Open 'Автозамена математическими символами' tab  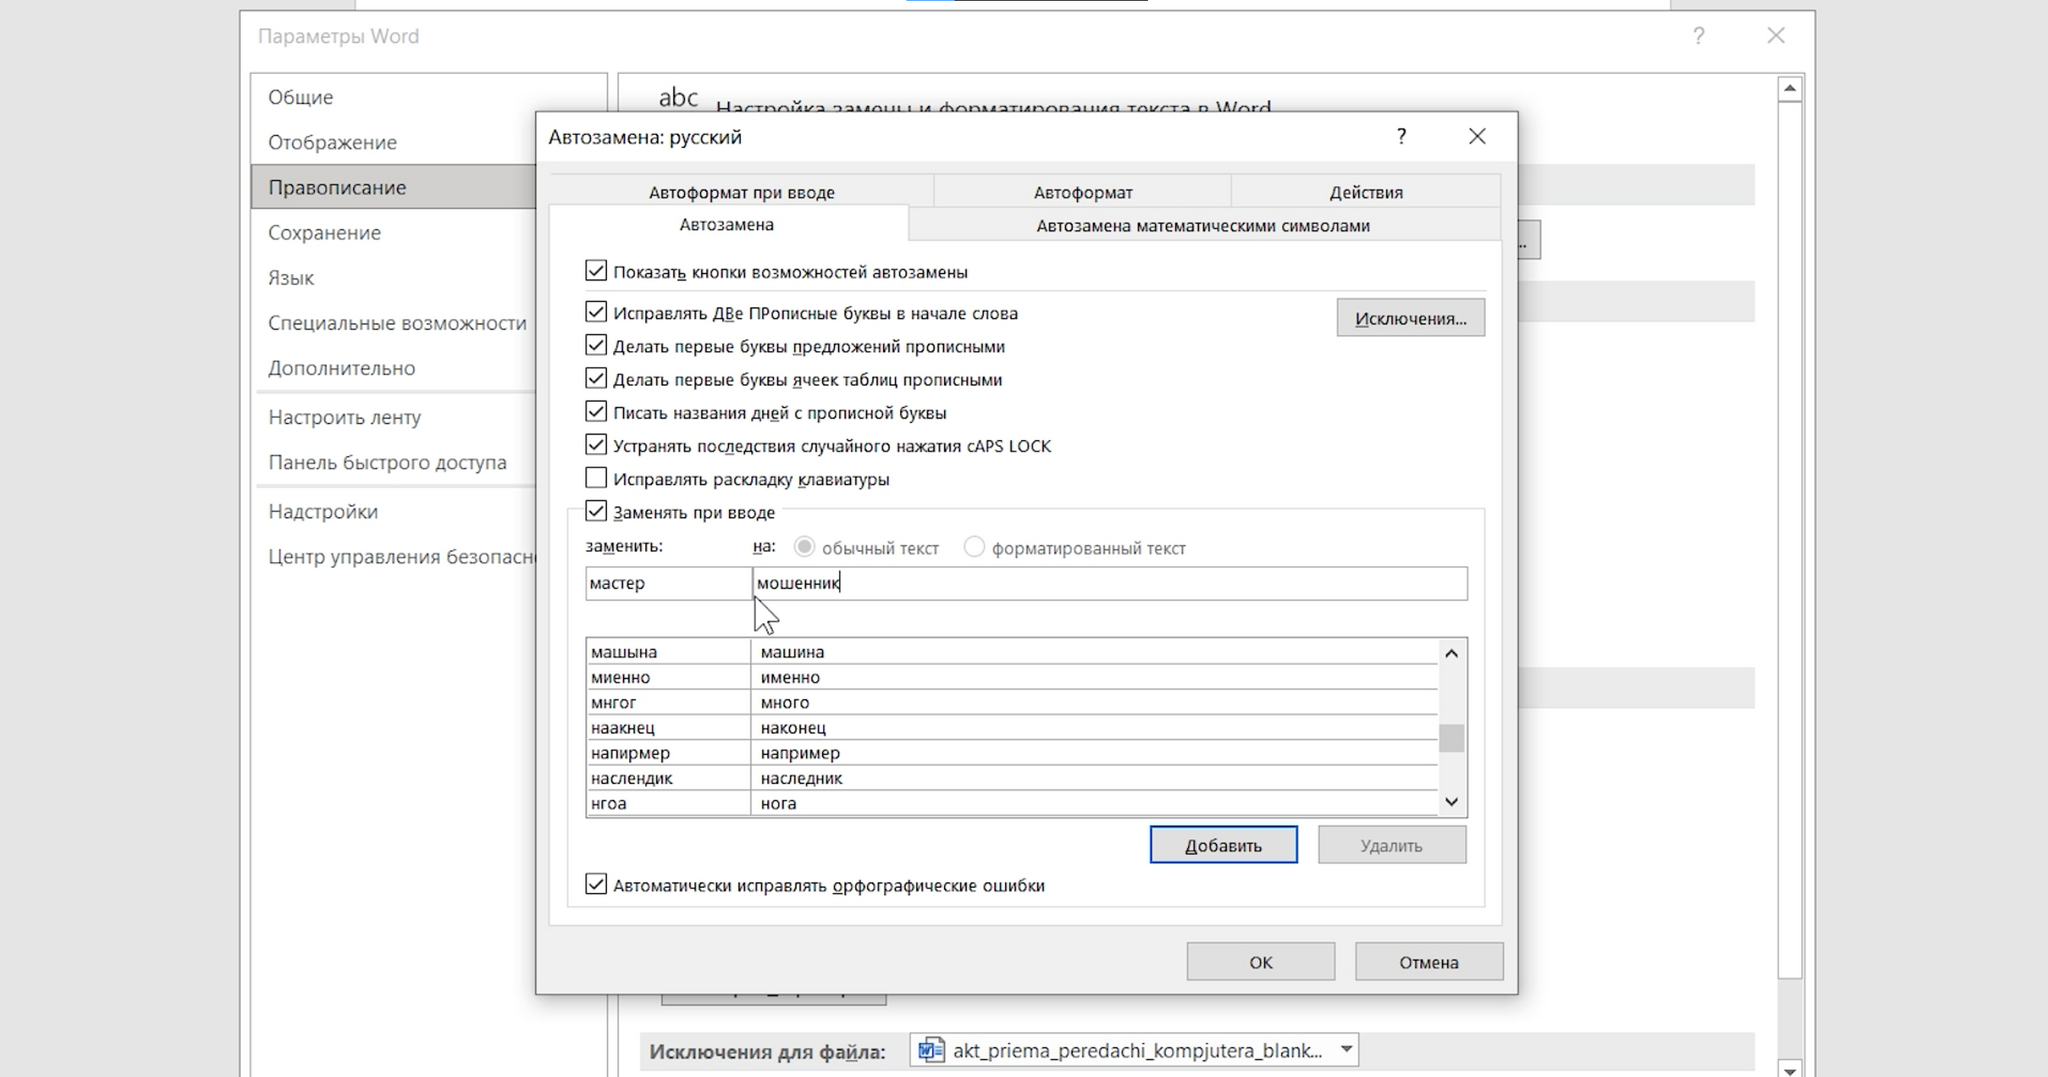coord(1203,225)
